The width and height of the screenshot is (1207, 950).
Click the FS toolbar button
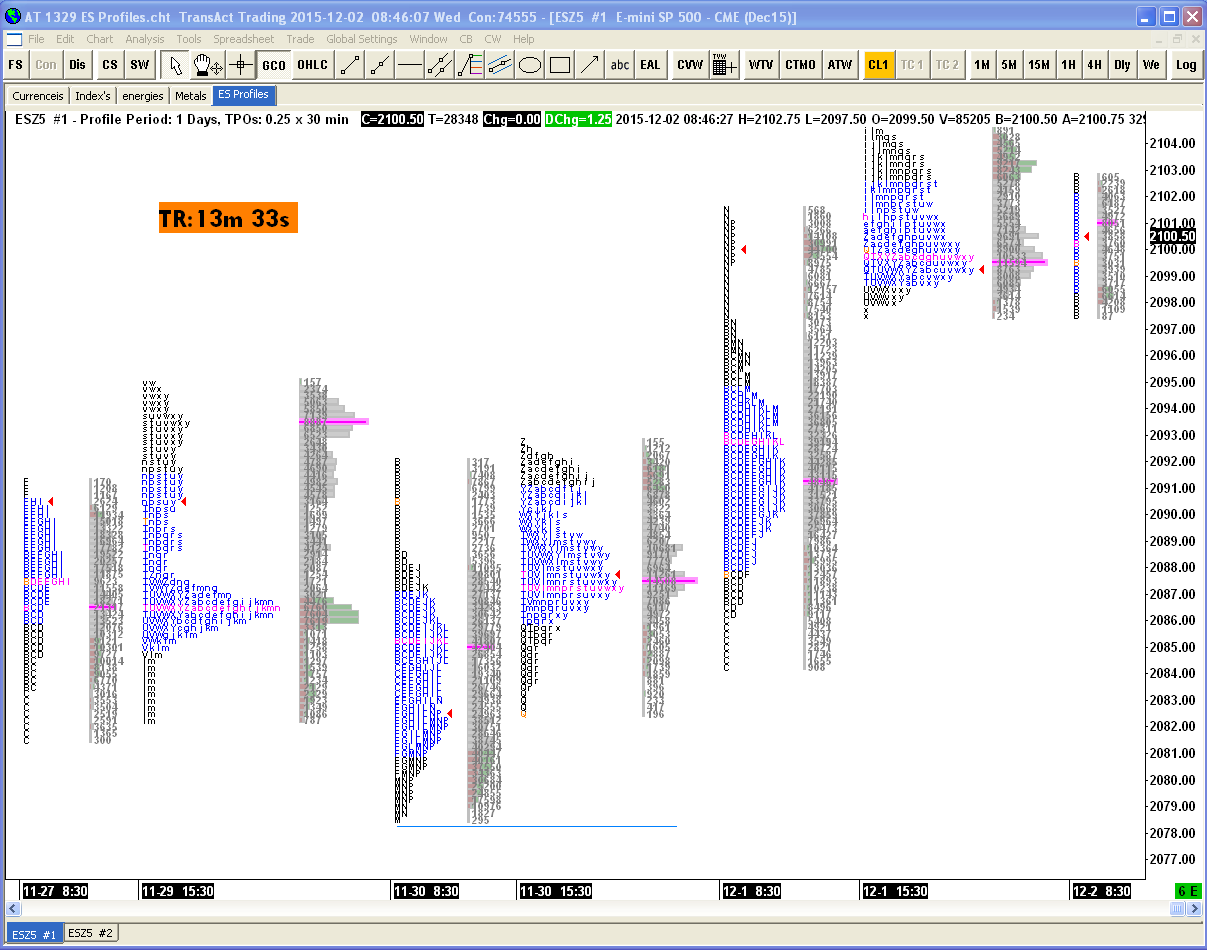pos(16,65)
